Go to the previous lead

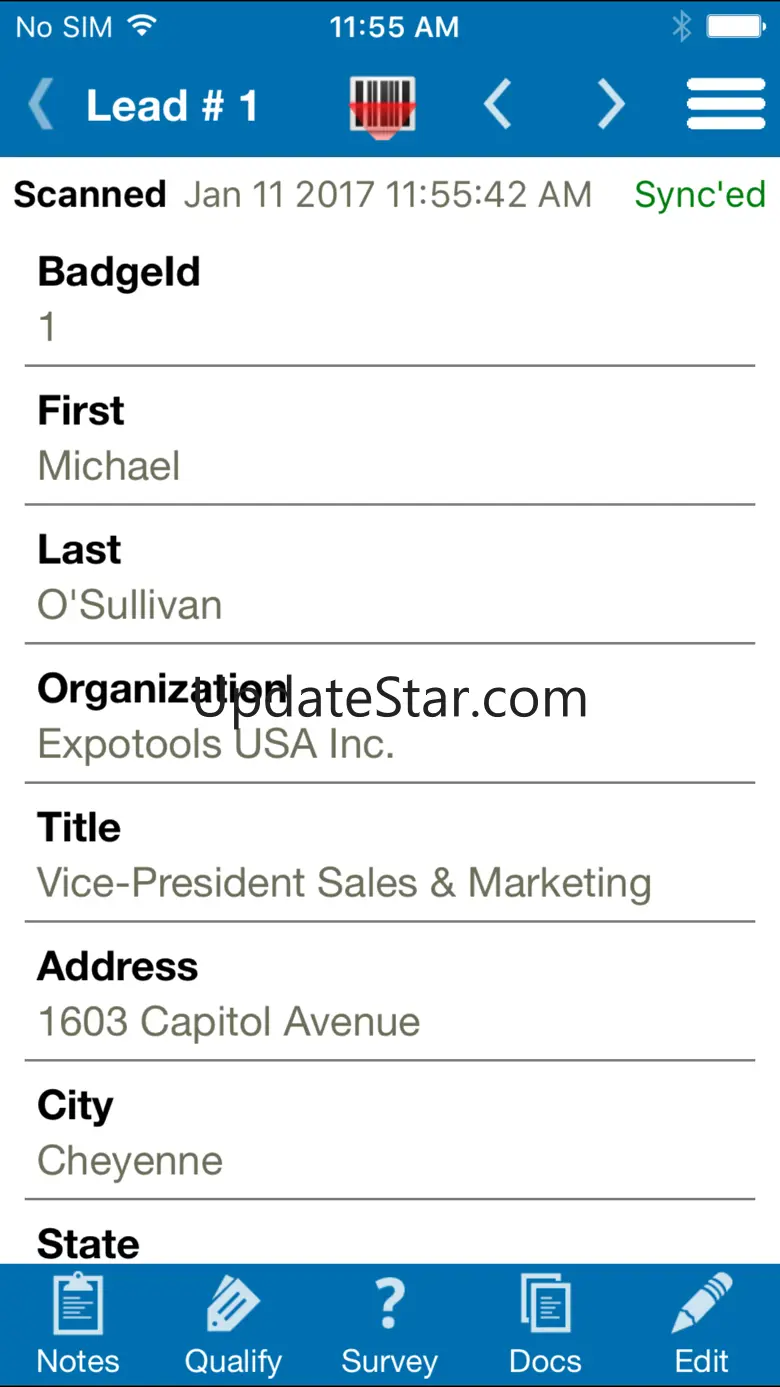click(x=498, y=105)
